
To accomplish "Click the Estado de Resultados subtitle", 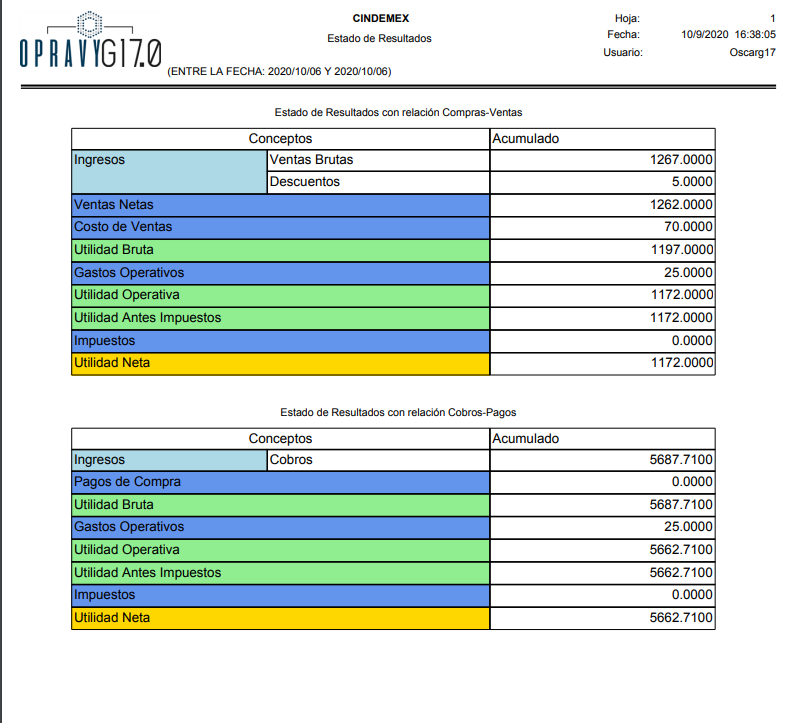I will (379, 39).
